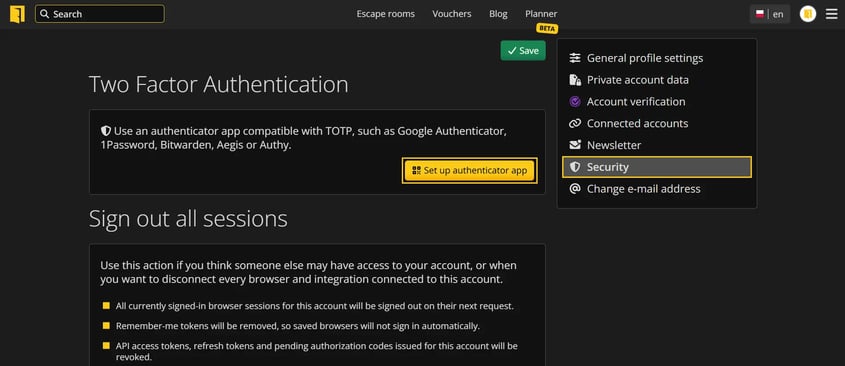The height and width of the screenshot is (366, 845).
Task: Open the Vouchers page
Action: point(452,14)
